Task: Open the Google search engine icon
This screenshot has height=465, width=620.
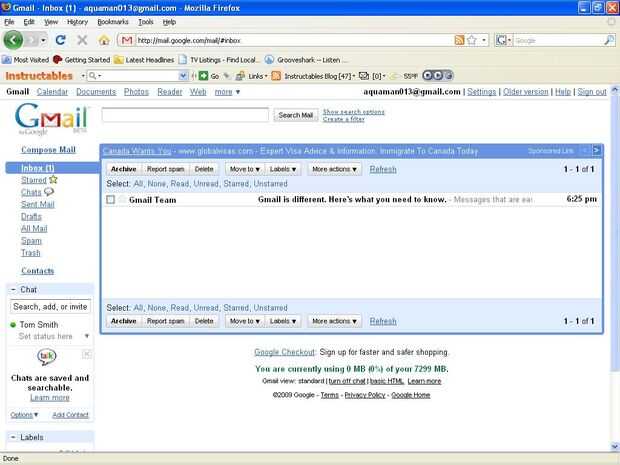Action: [x=501, y=40]
